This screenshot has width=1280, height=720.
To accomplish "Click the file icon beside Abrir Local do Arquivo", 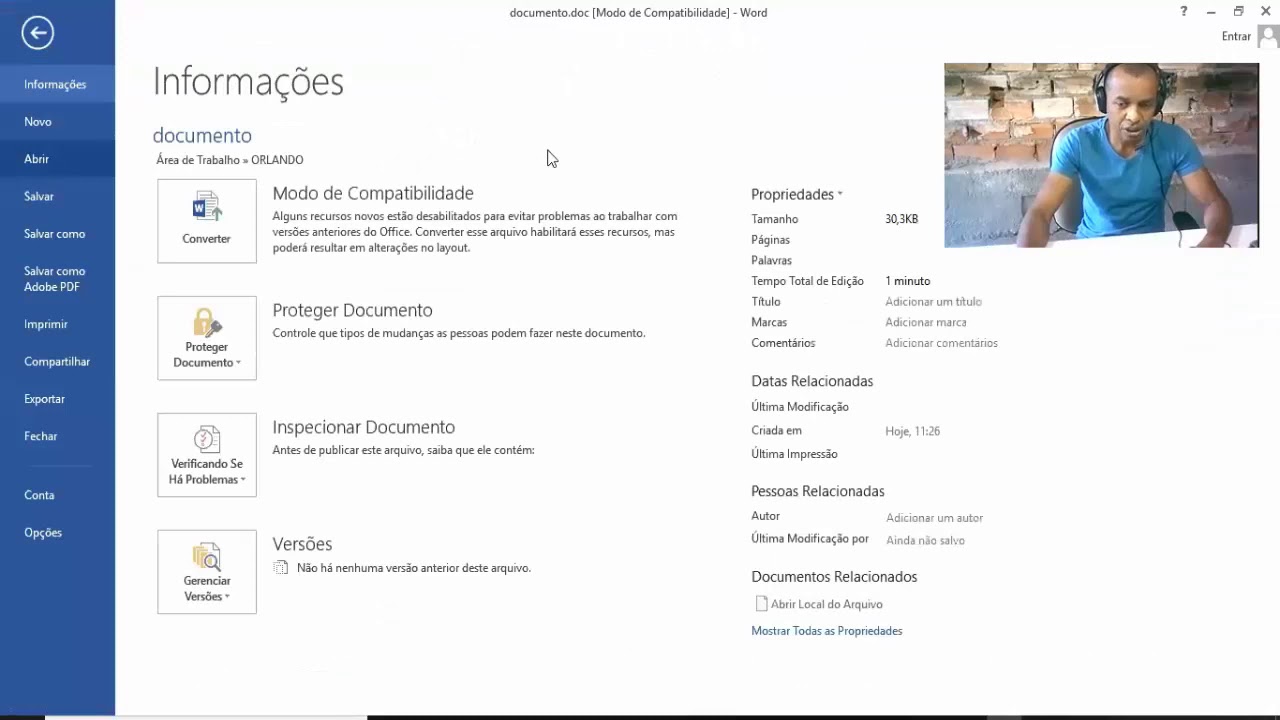I will [x=761, y=604].
